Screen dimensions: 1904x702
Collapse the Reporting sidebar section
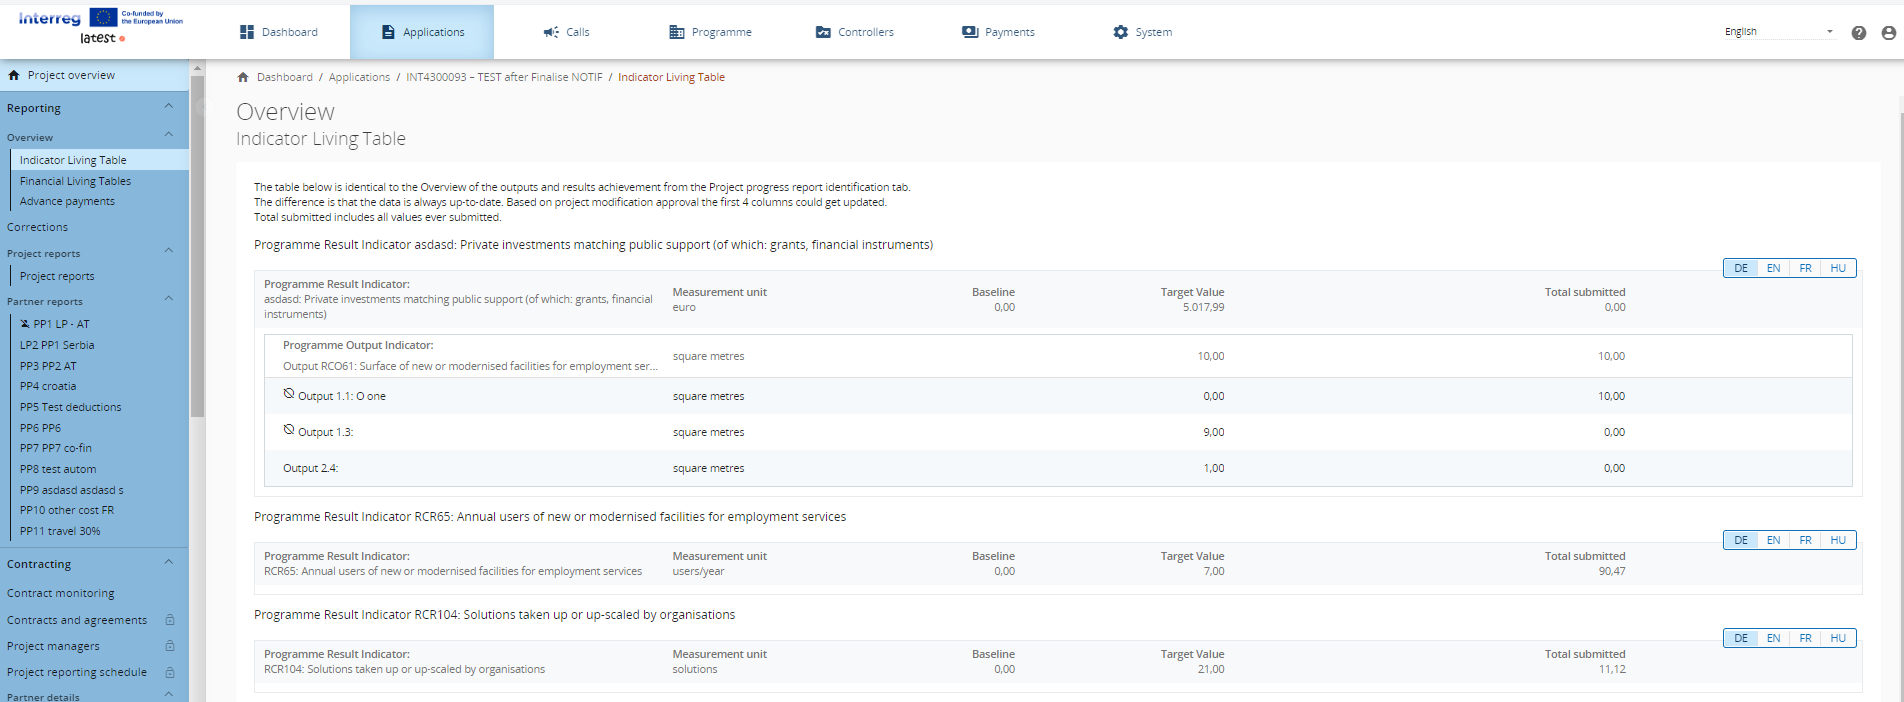(x=168, y=107)
